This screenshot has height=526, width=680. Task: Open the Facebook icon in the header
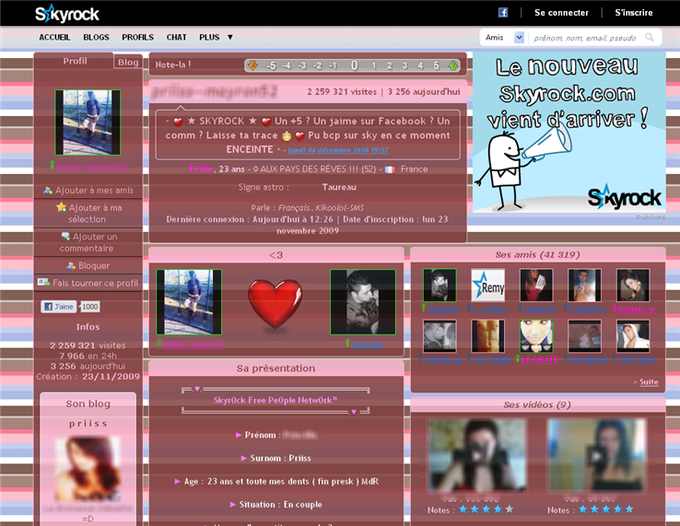click(503, 13)
